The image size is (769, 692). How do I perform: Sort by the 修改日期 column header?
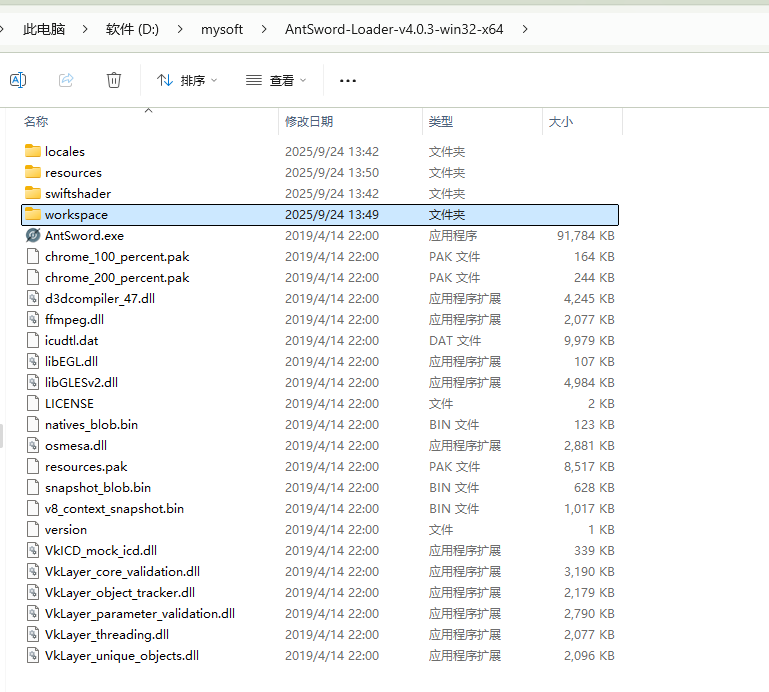pyautogui.click(x=309, y=122)
